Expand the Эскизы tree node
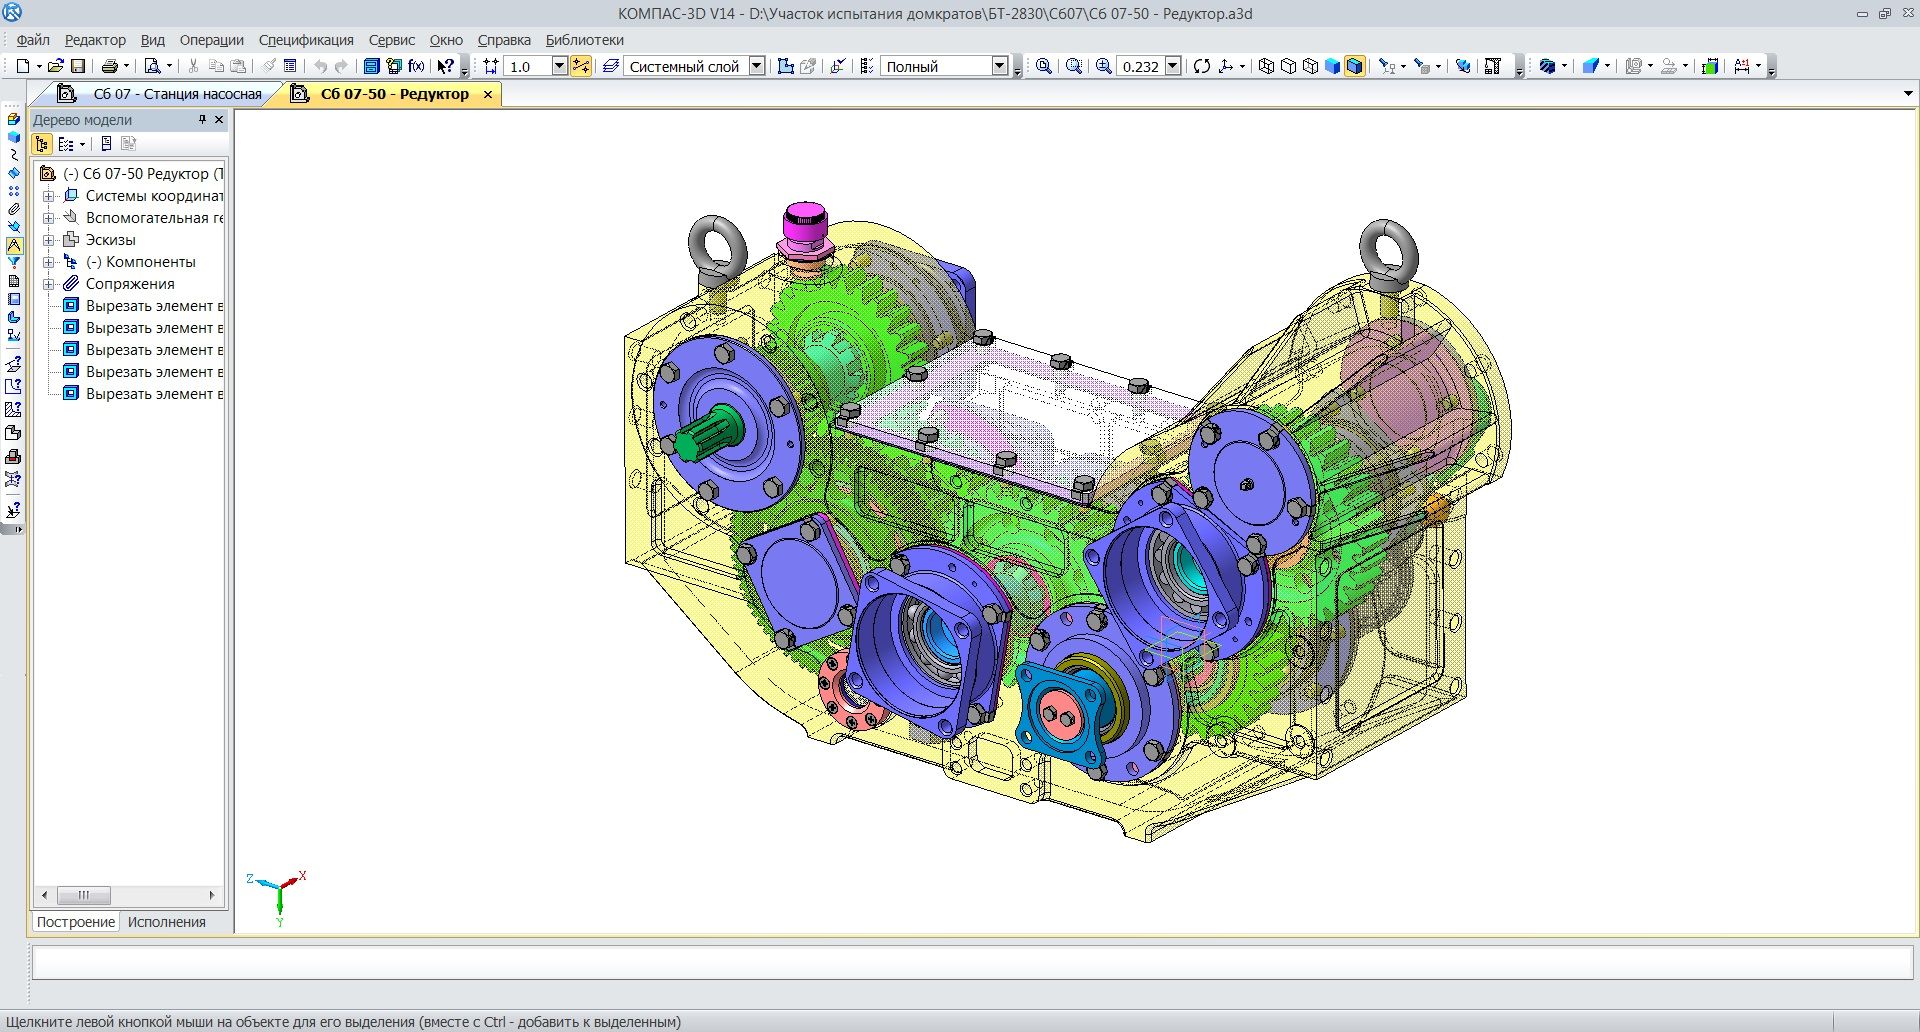Screen dimensions: 1920x1032 click(48, 240)
